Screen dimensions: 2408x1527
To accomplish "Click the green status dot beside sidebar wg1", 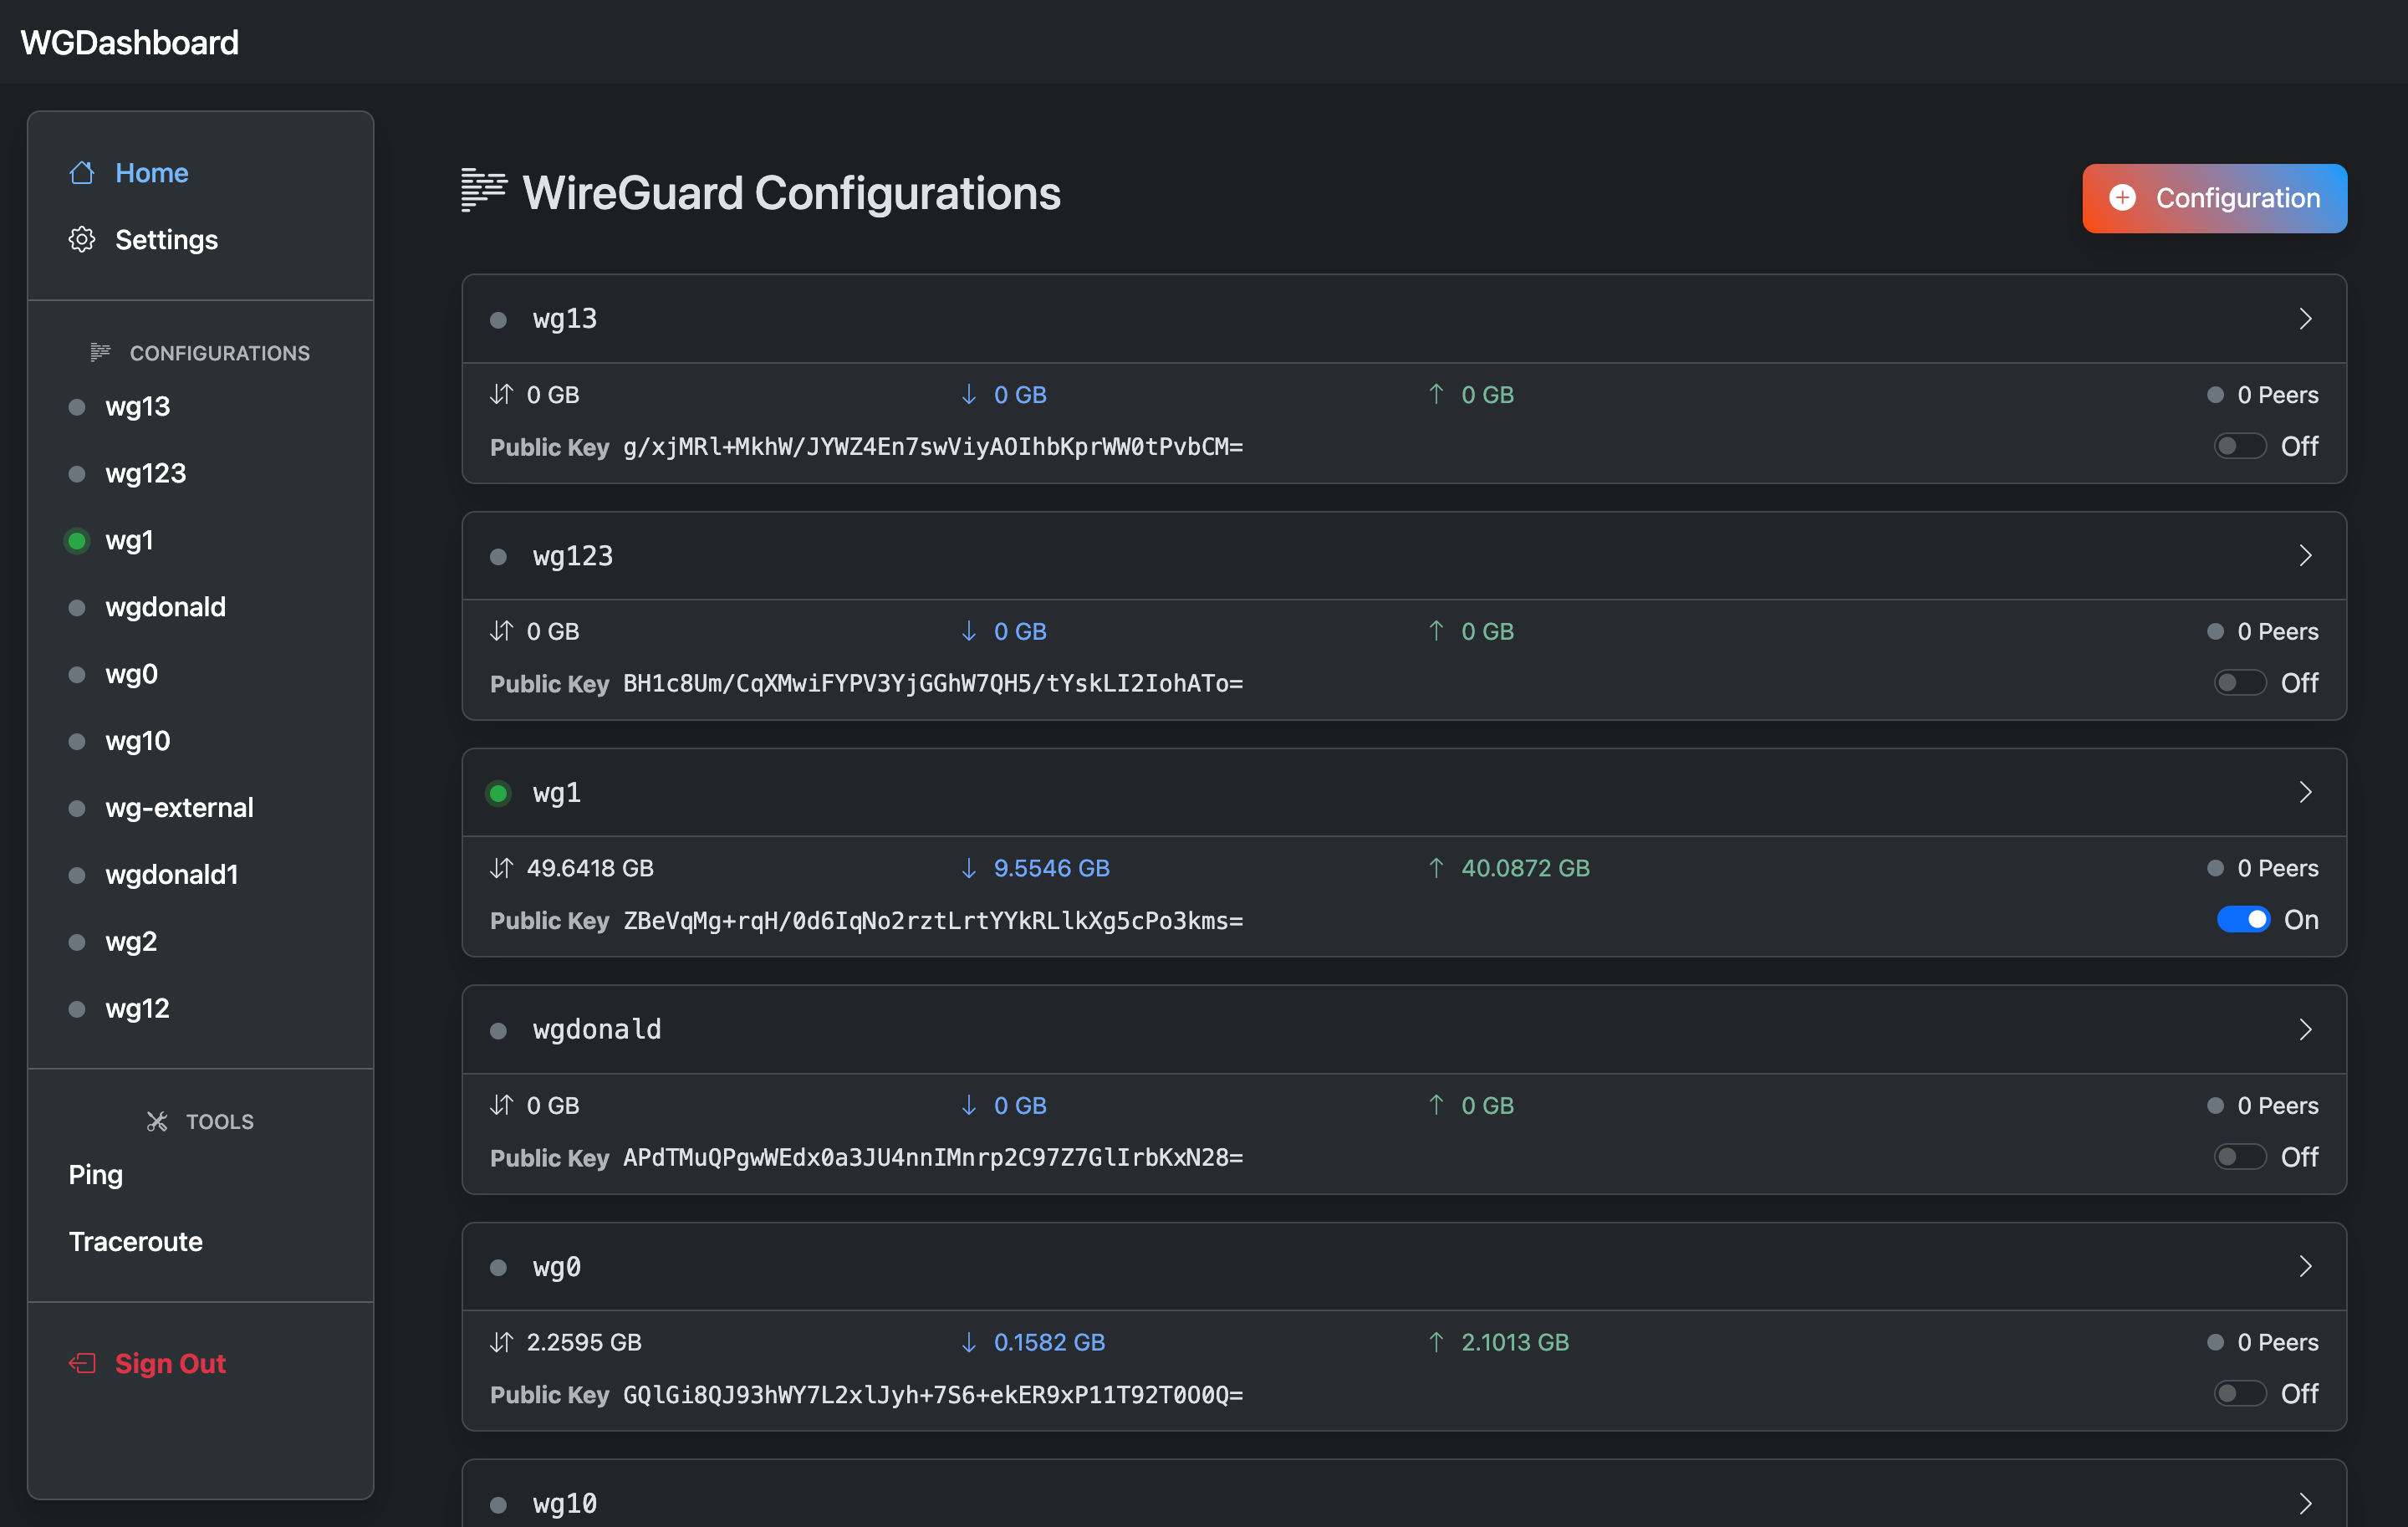I will click(x=77, y=541).
